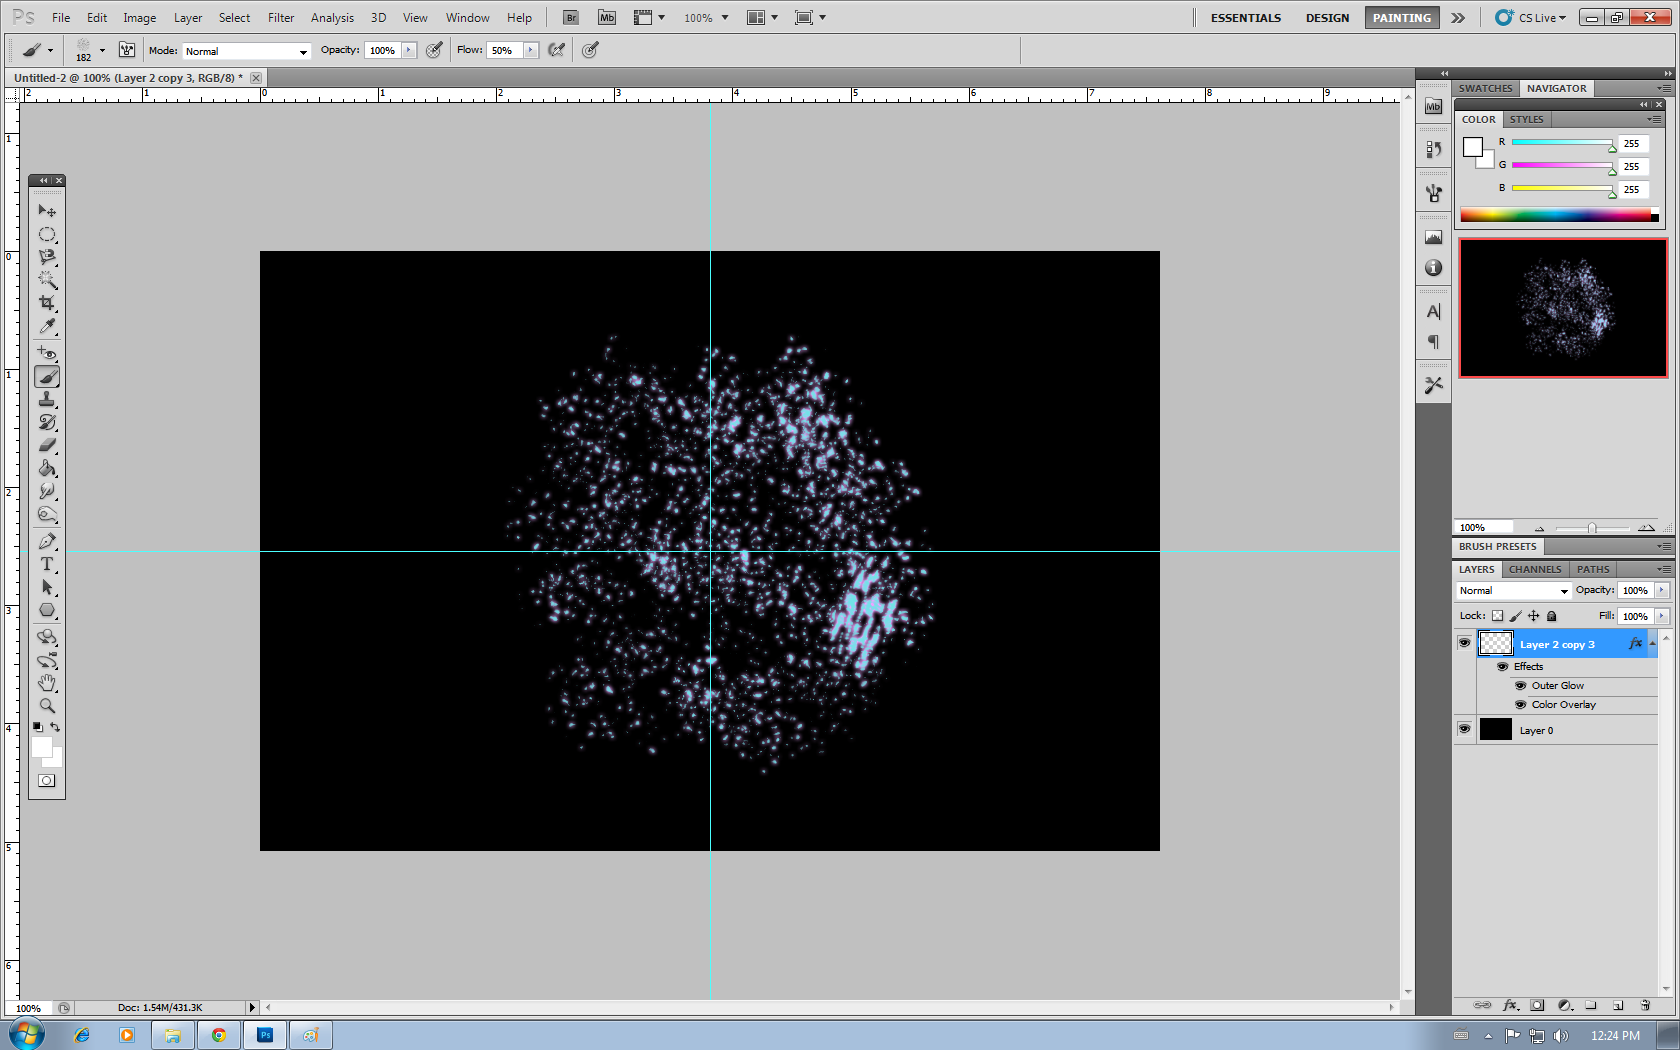
Task: Toggle lock transparent pixels
Action: pyautogui.click(x=1497, y=616)
